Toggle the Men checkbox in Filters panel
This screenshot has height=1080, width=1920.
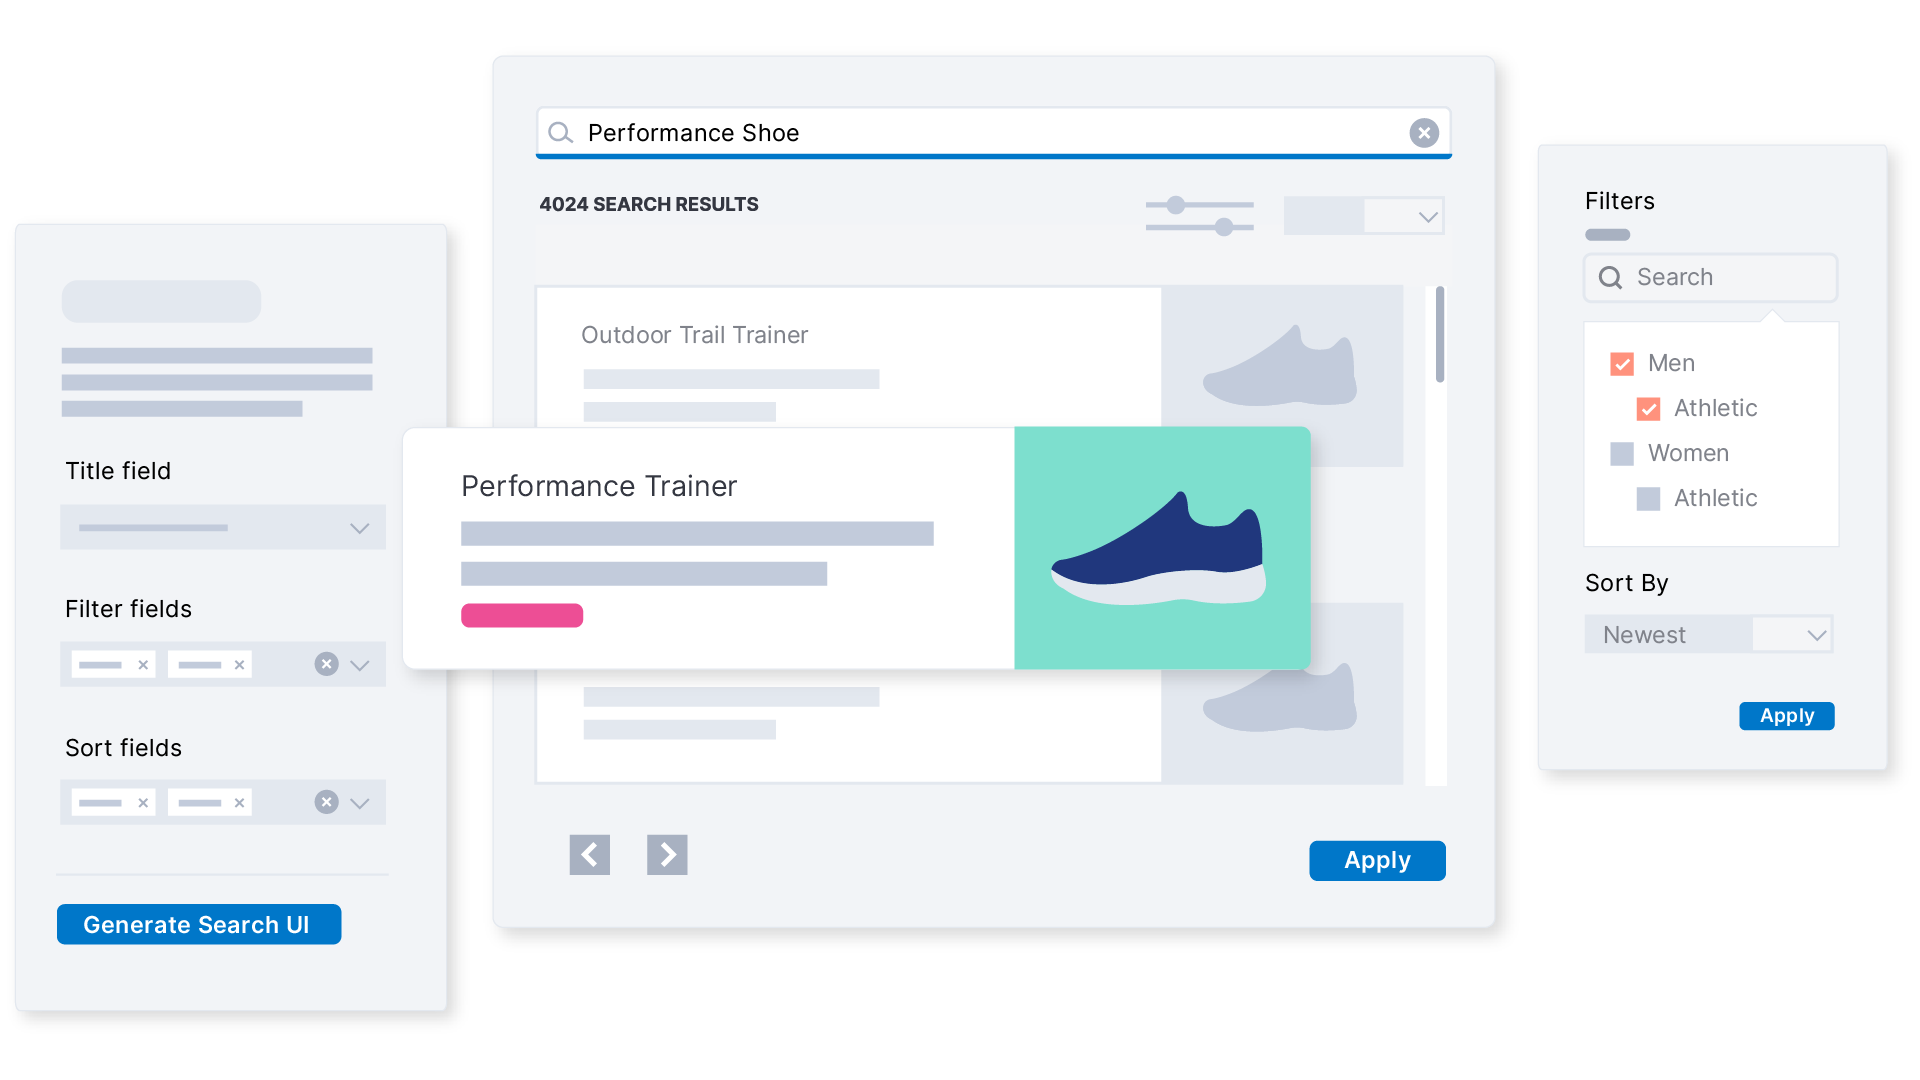click(1617, 363)
